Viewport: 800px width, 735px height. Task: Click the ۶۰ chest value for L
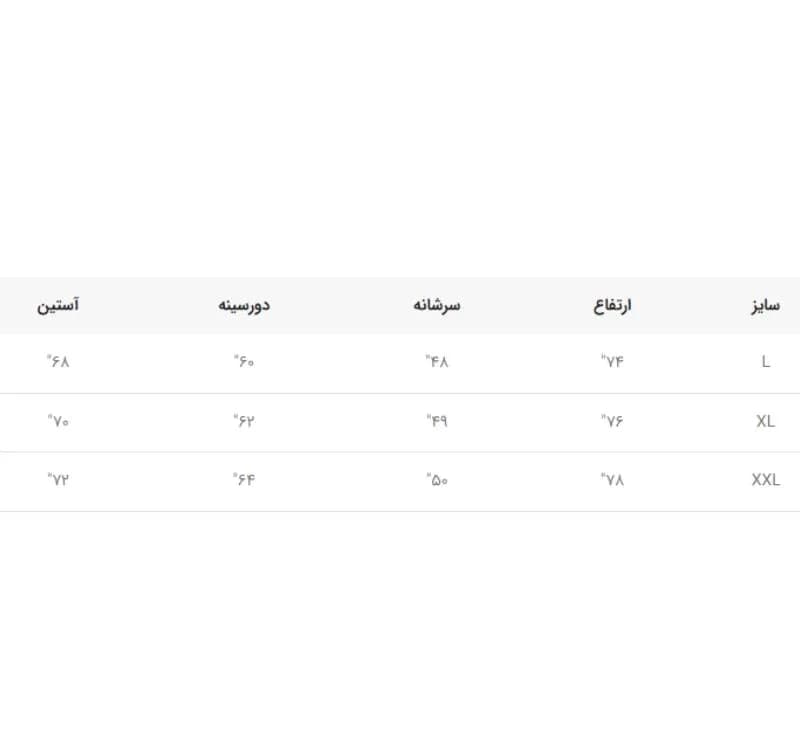pyautogui.click(x=244, y=361)
